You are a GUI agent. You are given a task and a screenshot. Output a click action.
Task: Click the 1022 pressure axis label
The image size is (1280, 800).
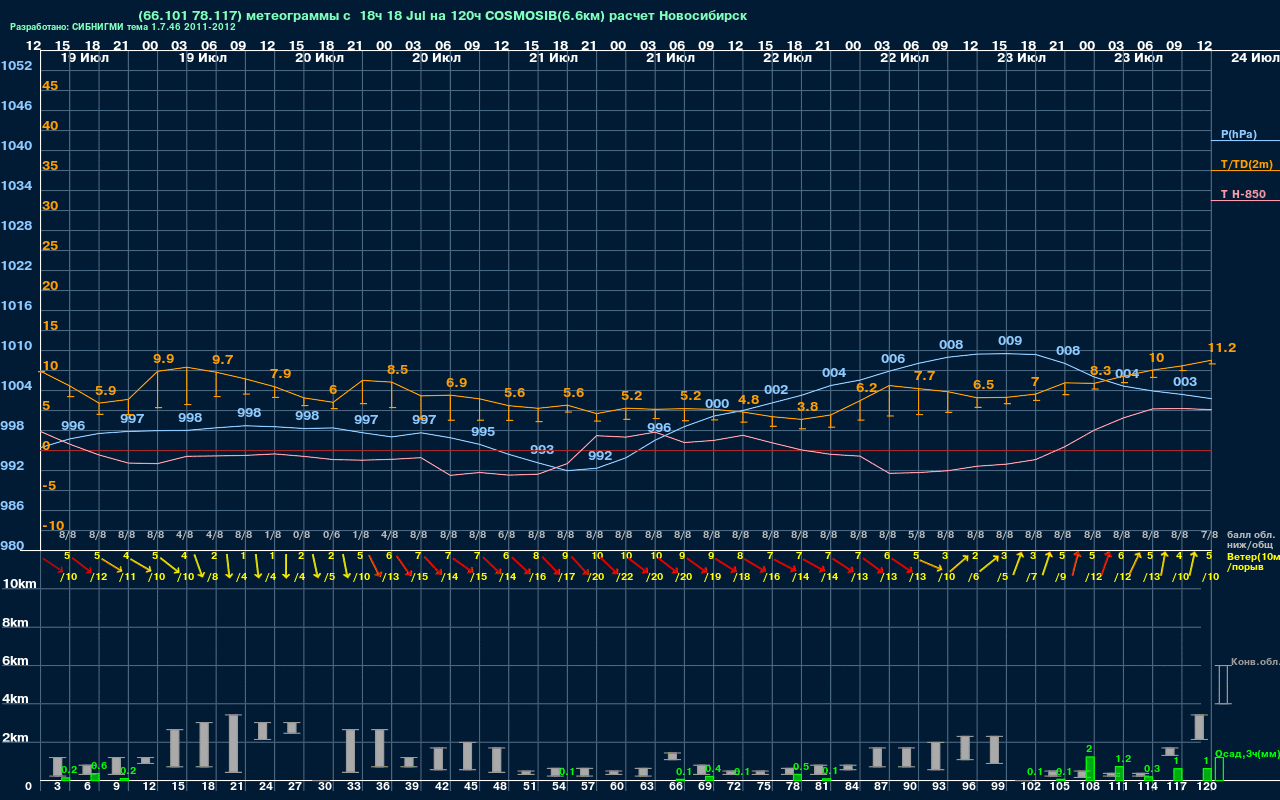coord(16,266)
